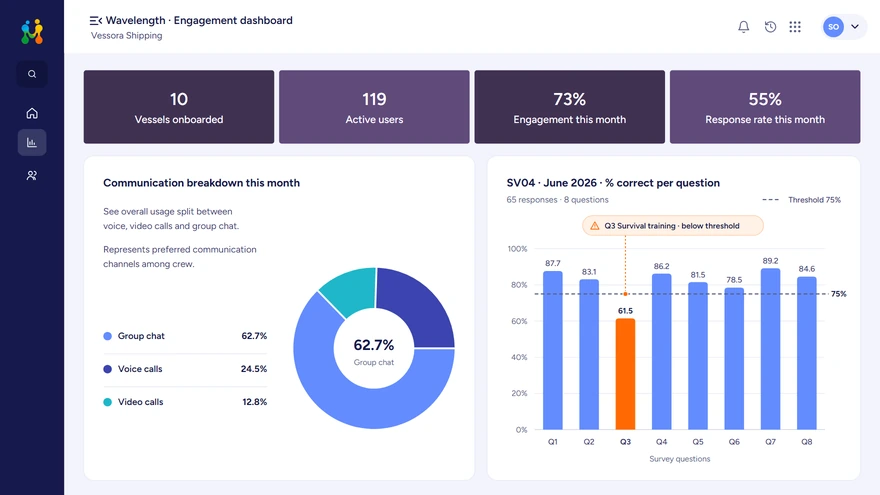Click the SV04 · June 2026 chart heading
Screen dimensions: 880x495
613,183
